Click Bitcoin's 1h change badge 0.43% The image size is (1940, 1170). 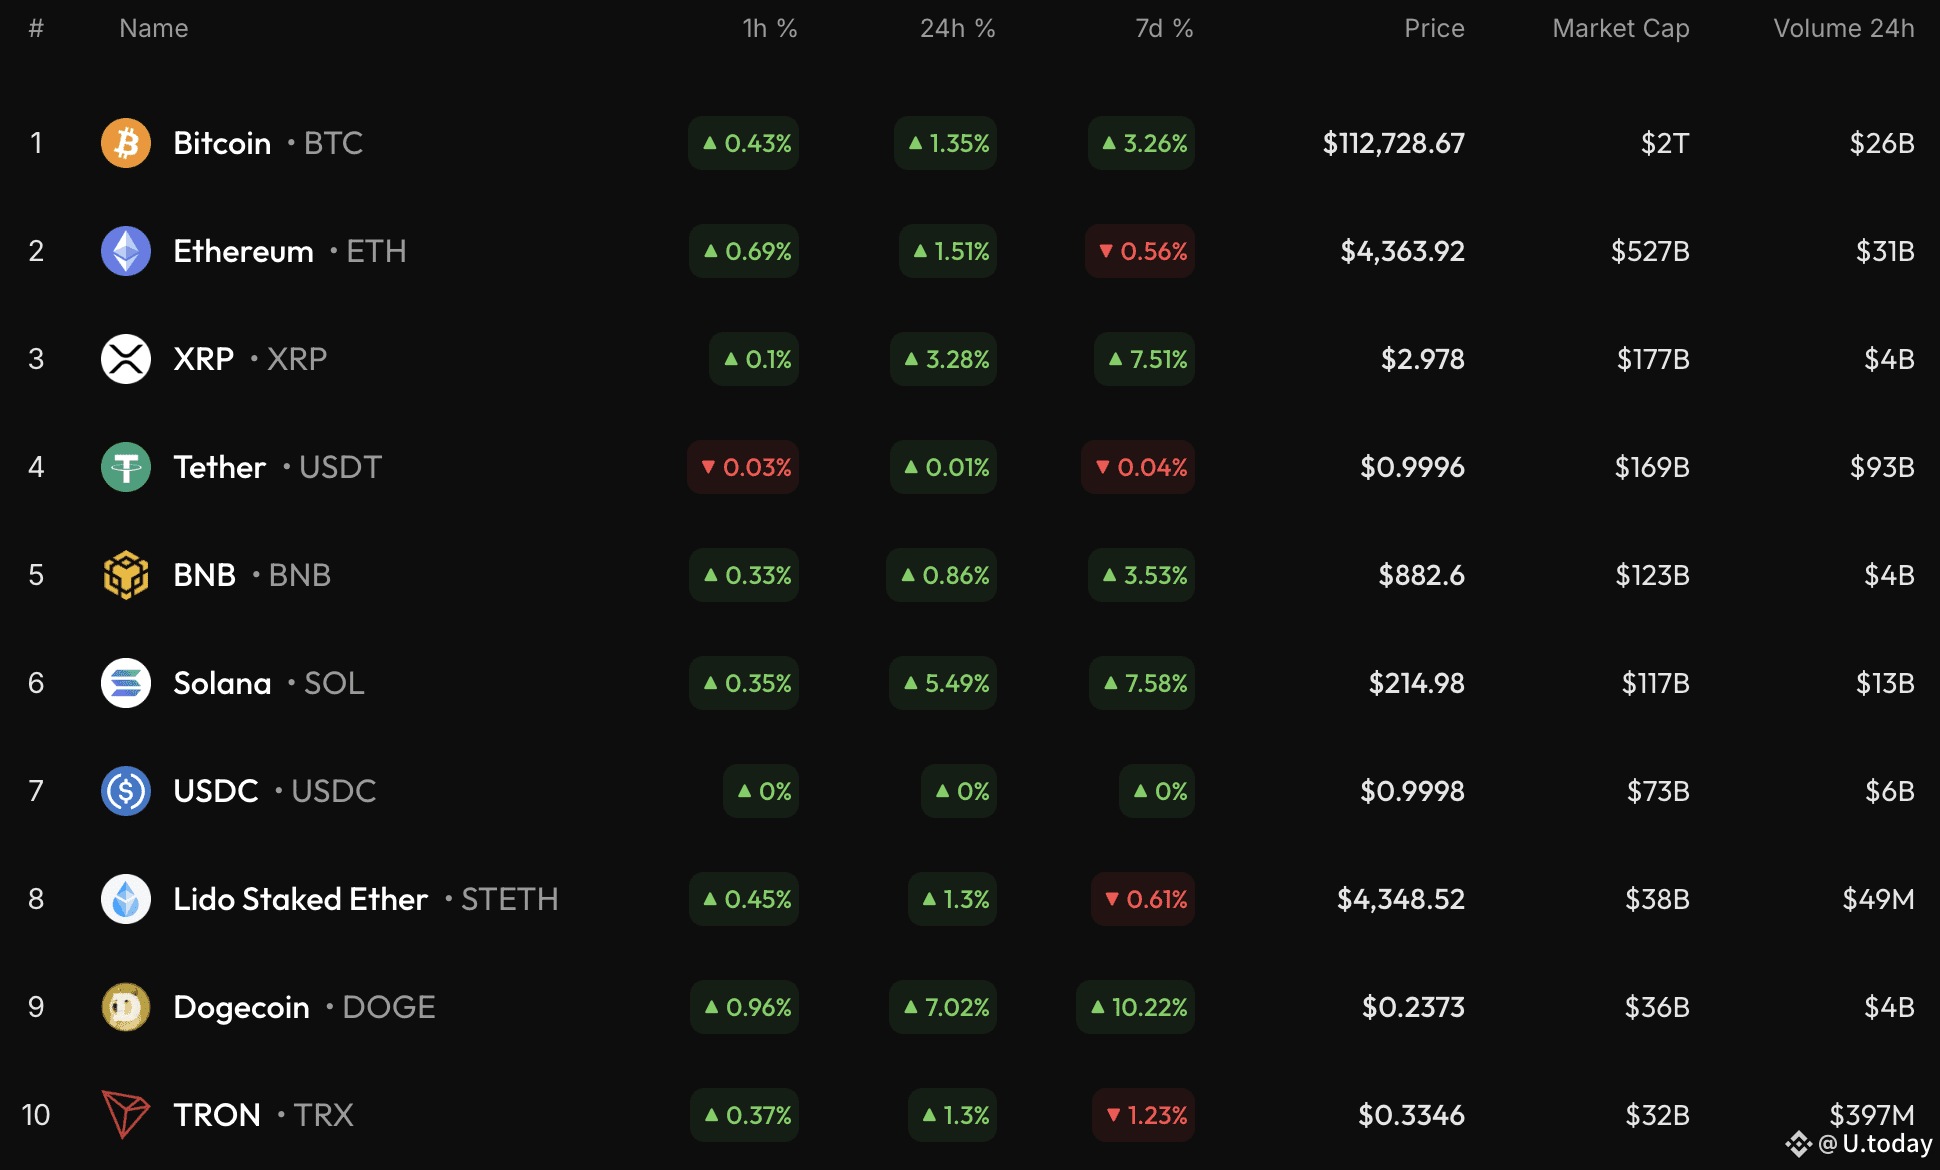(x=744, y=143)
